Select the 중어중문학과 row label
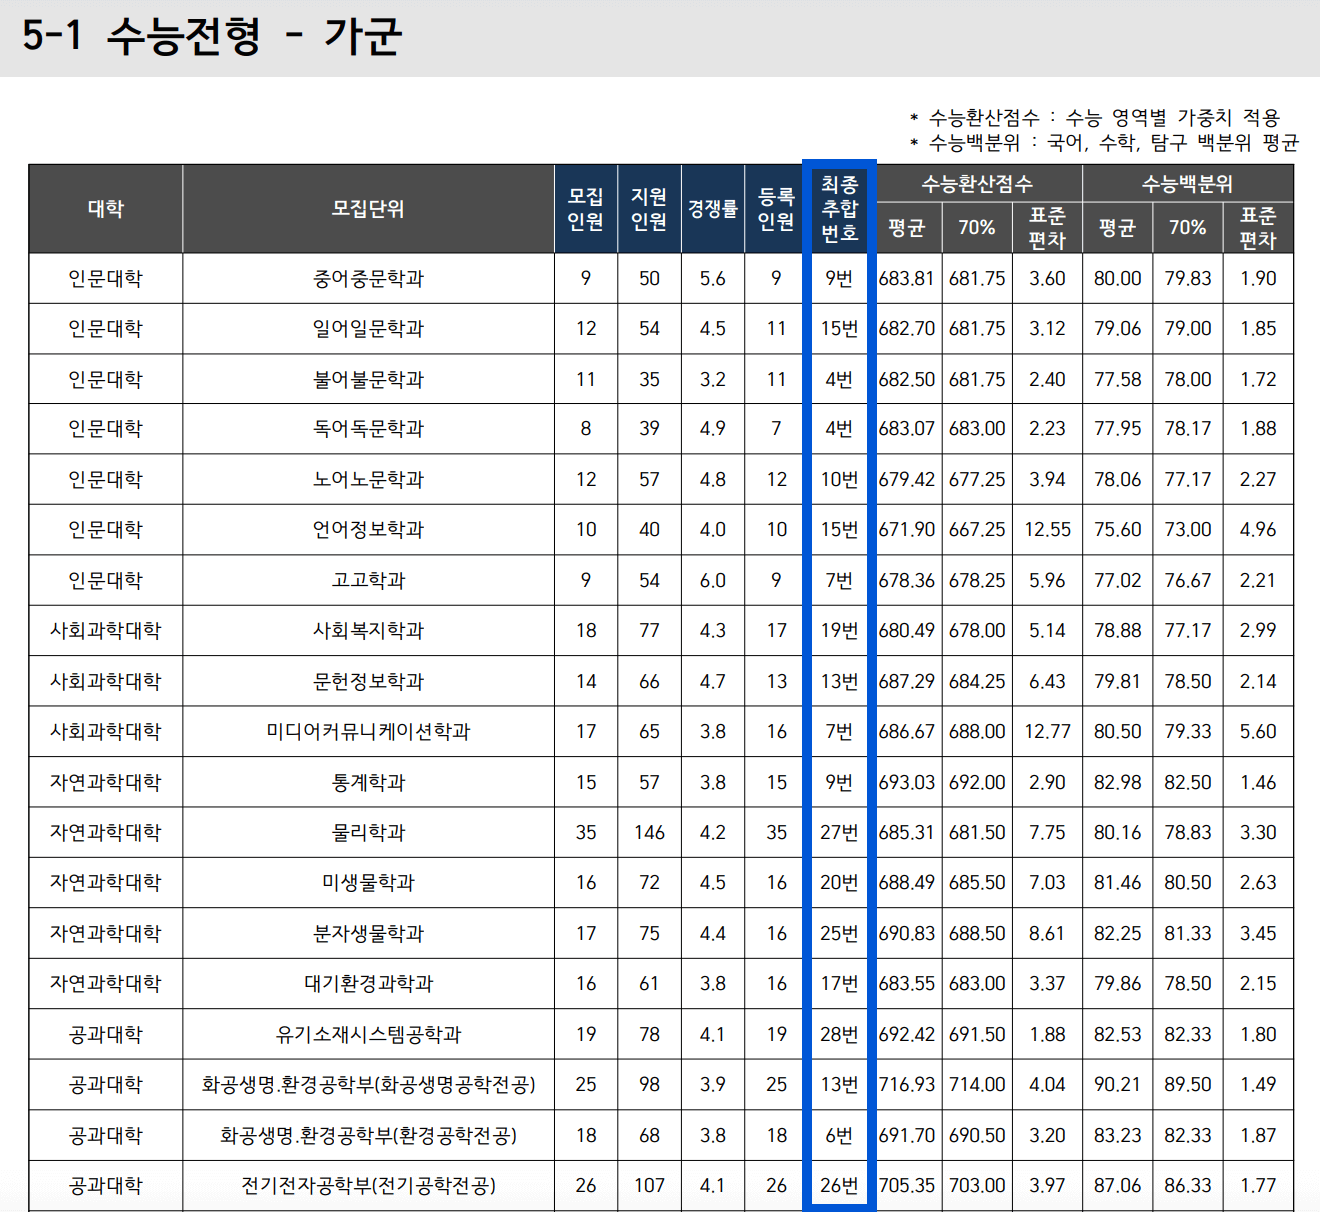Screen dimensions: 1320x1212 click(x=368, y=278)
